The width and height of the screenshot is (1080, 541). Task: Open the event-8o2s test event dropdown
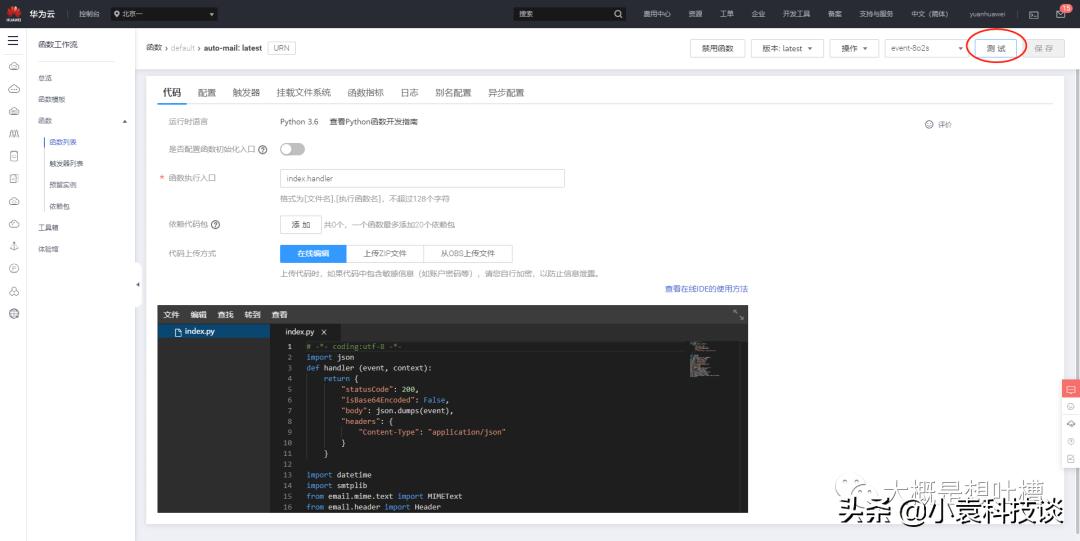(x=926, y=48)
